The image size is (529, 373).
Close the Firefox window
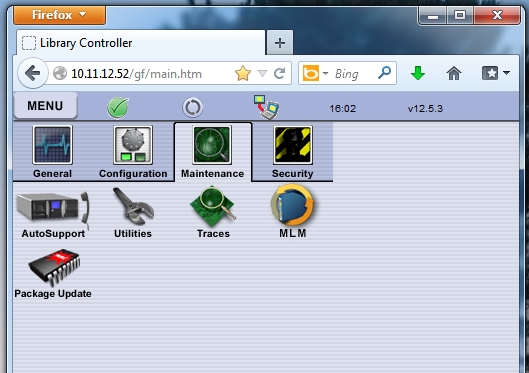click(x=497, y=16)
